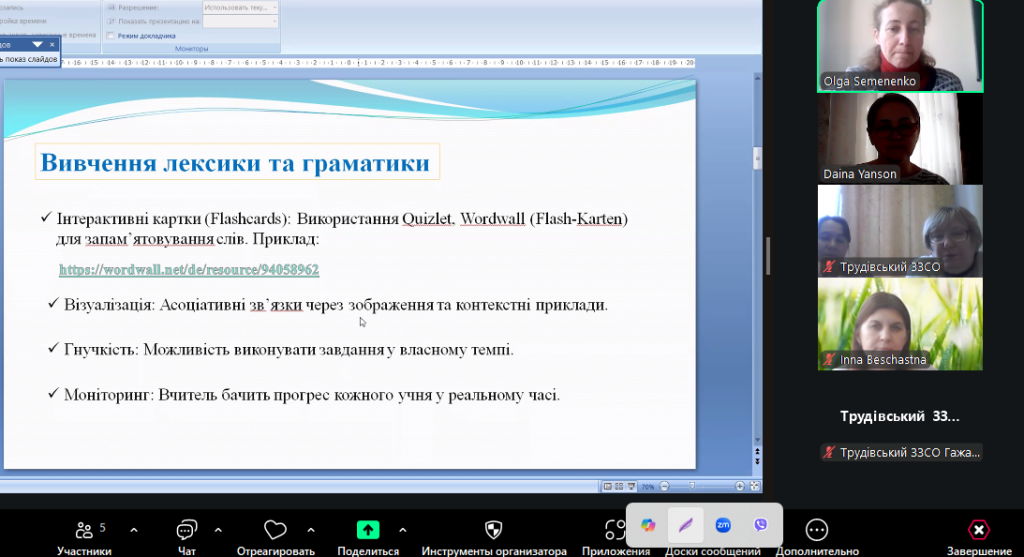Image resolution: width=1024 pixels, height=557 pixels.
Task: Click fit slide to window icon
Action: 753,486
